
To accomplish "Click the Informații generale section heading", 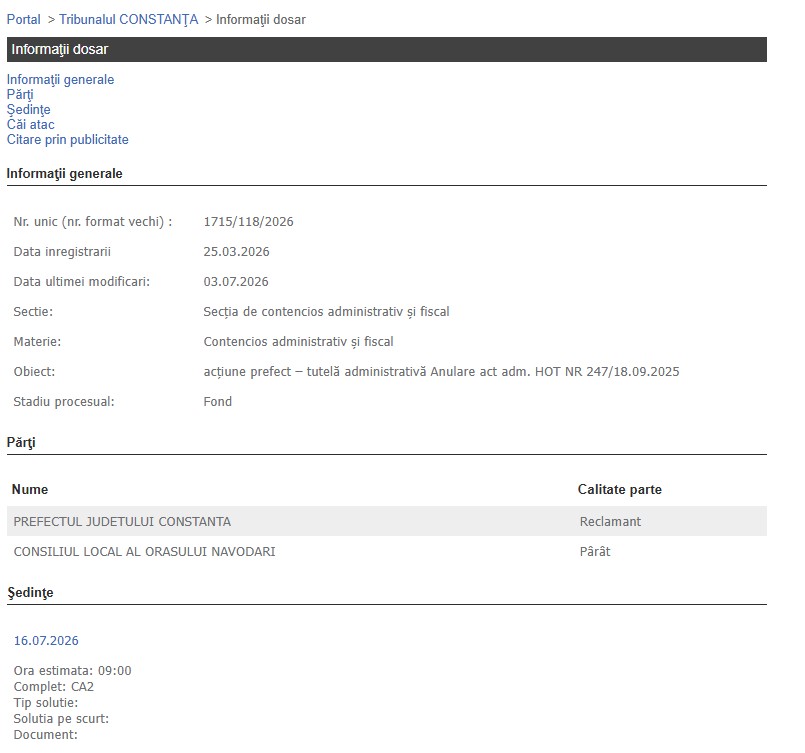I will click(x=64, y=173).
